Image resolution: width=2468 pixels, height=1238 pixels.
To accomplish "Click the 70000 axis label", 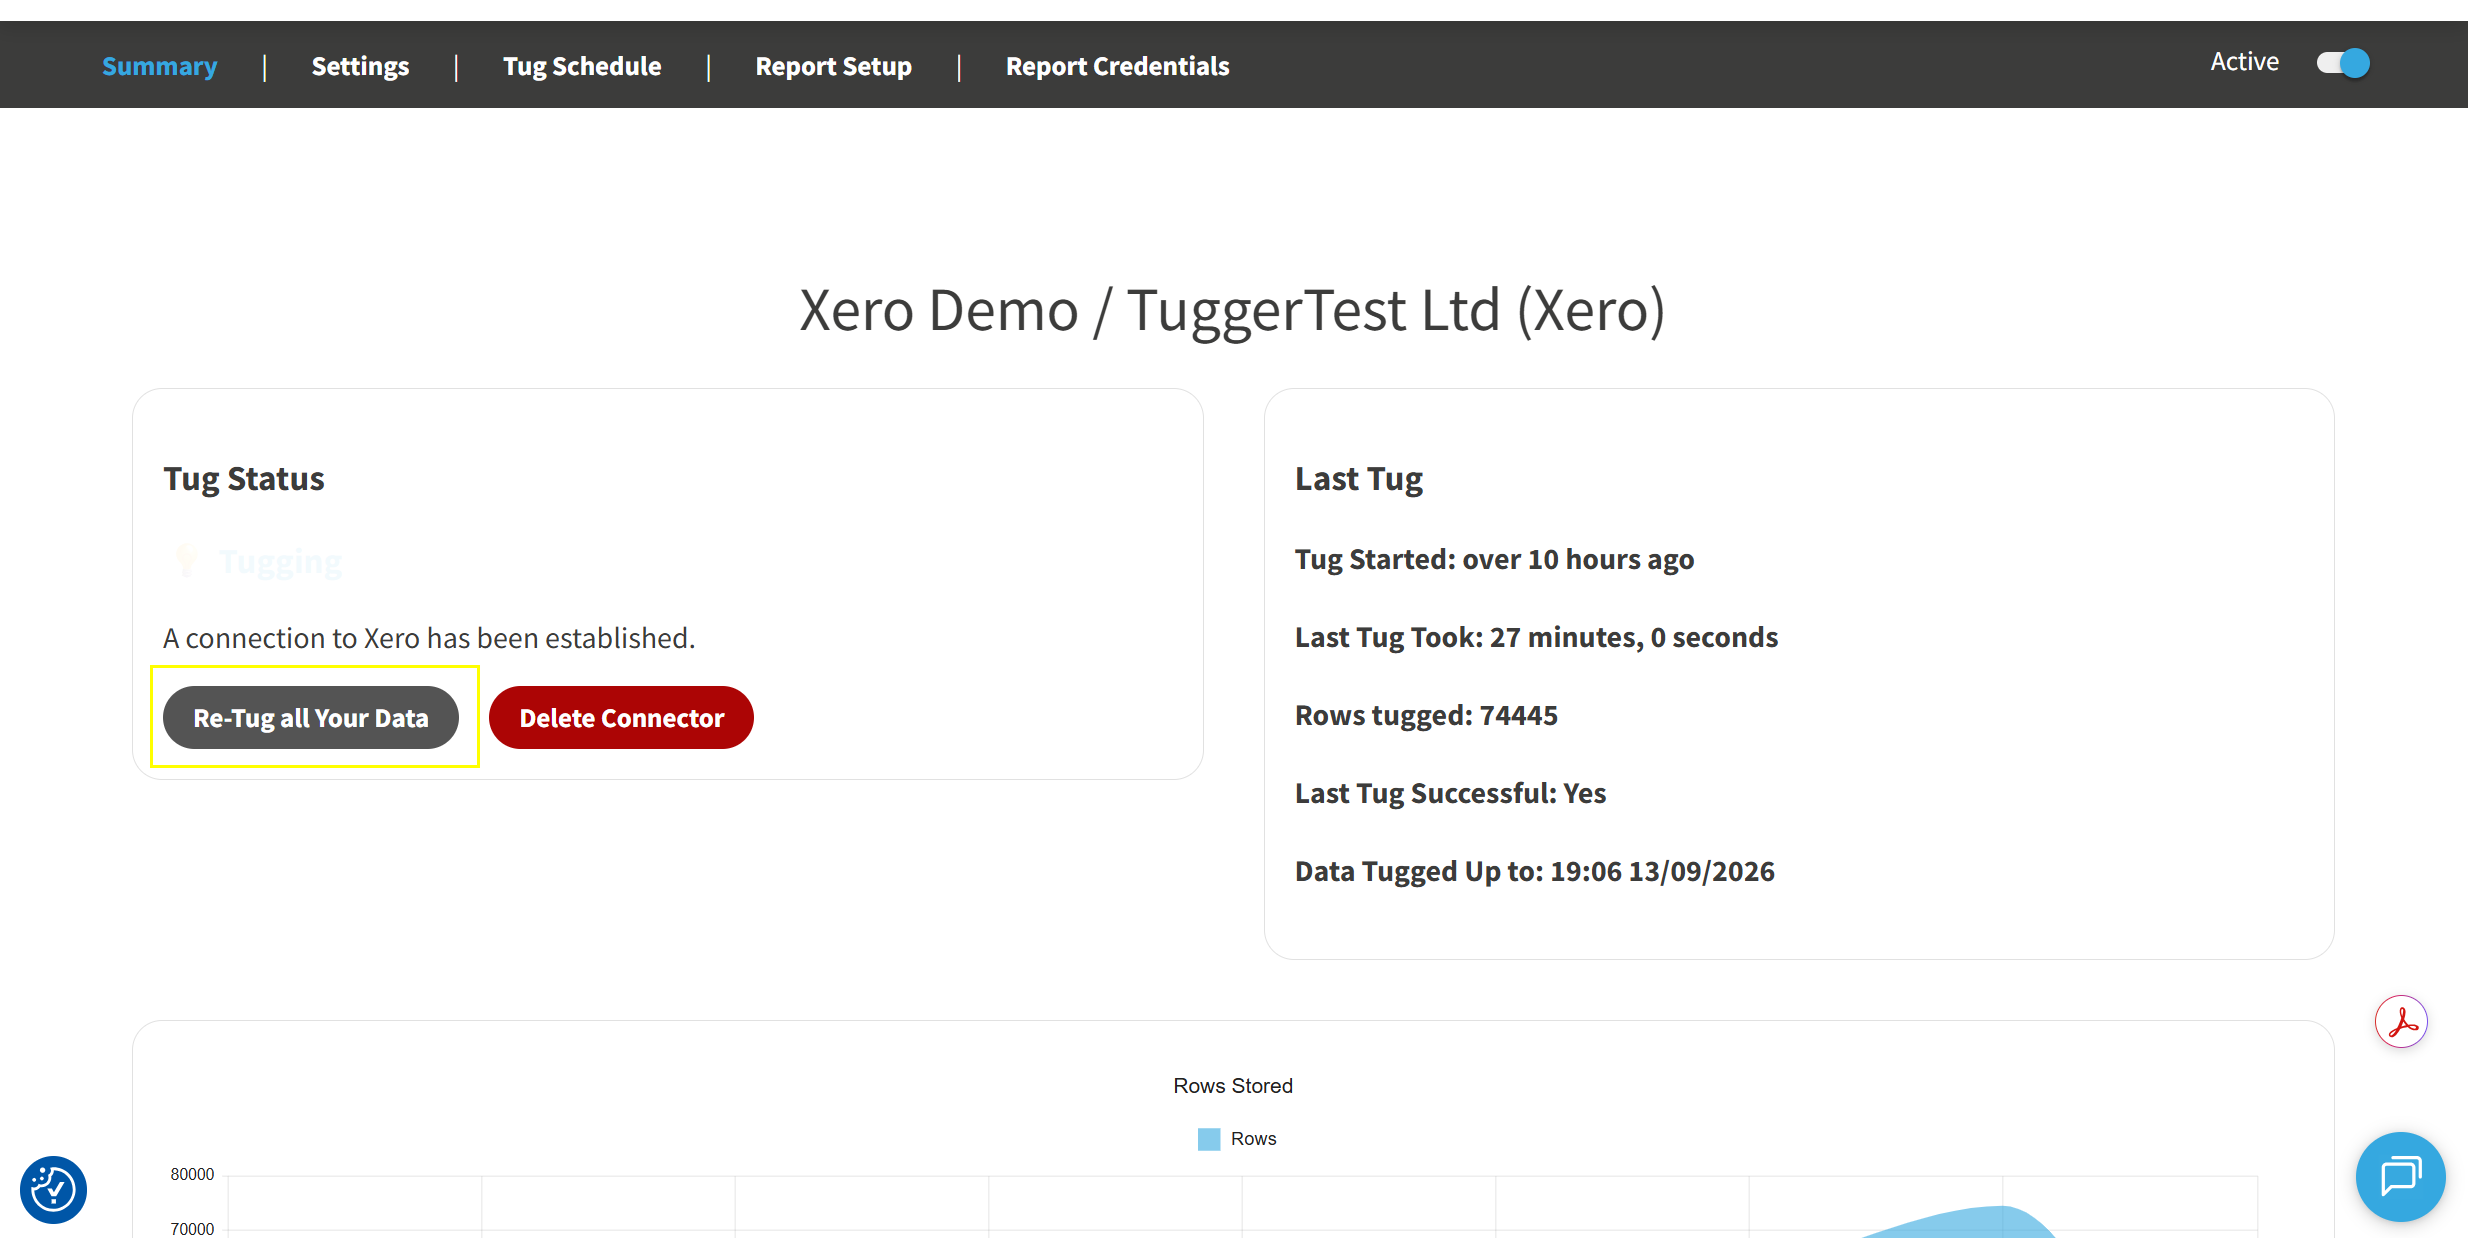I will tap(192, 1229).
